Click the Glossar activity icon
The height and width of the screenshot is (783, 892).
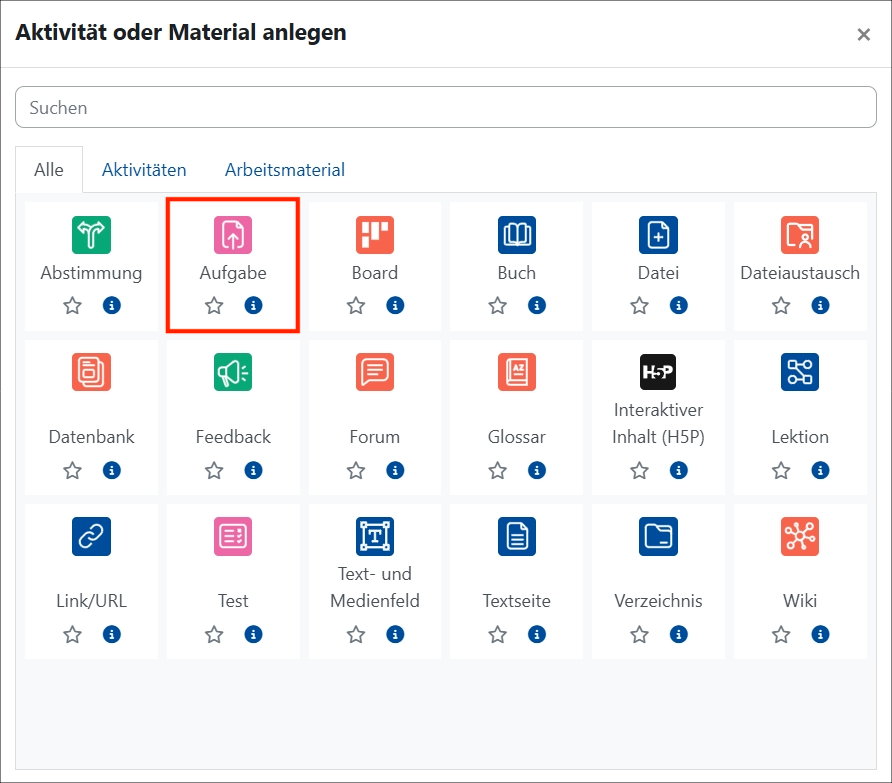(x=516, y=371)
